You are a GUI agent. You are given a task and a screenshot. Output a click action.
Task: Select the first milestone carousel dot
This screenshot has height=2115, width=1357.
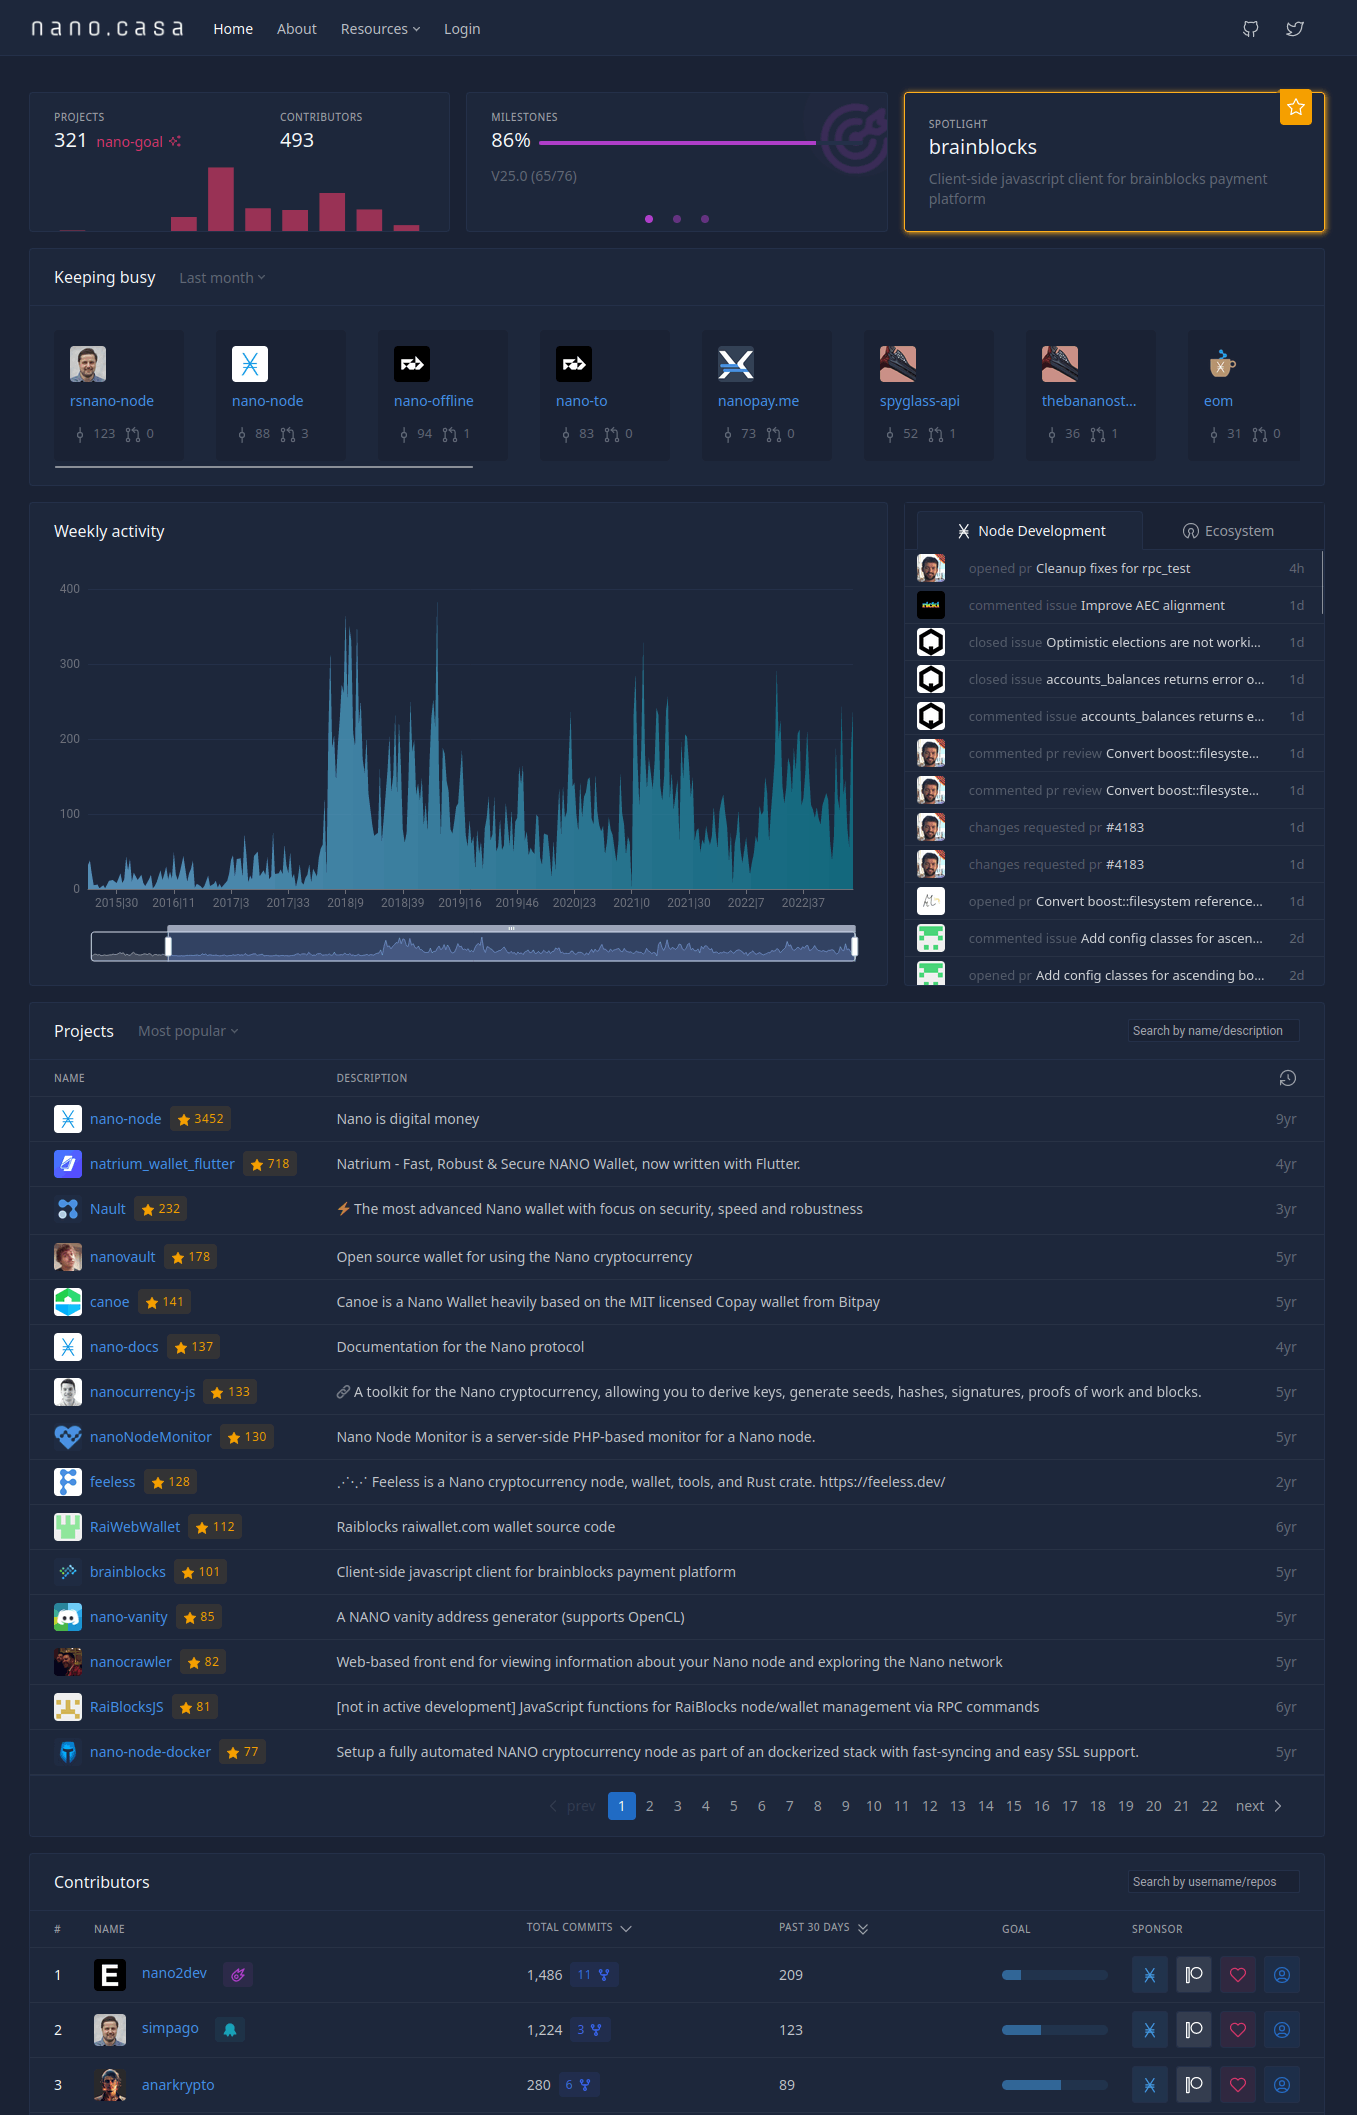[x=649, y=219]
